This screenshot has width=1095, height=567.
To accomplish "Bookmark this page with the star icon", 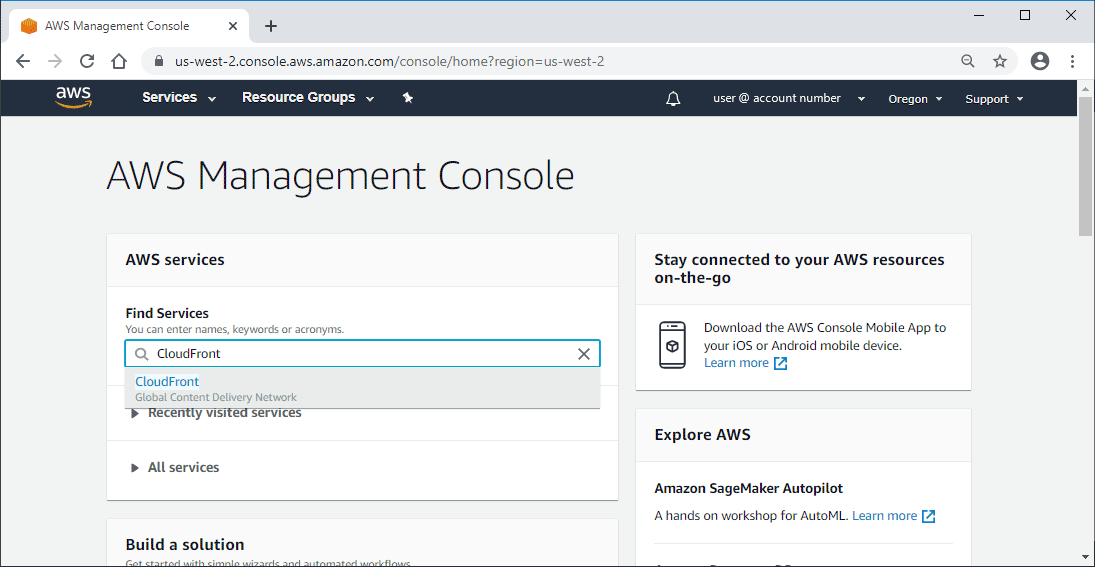I will pyautogui.click(x=1000, y=61).
